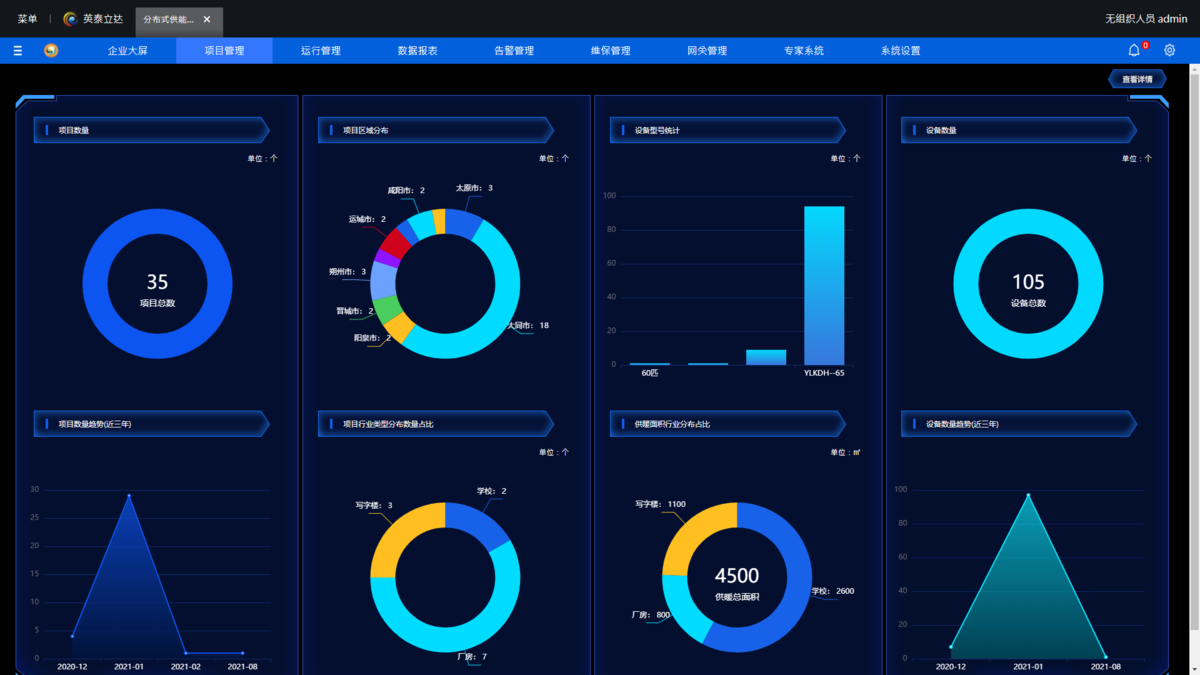Viewport: 1200px width, 675px height.
Task: Open the 告警管理 menu item
Action: point(514,51)
